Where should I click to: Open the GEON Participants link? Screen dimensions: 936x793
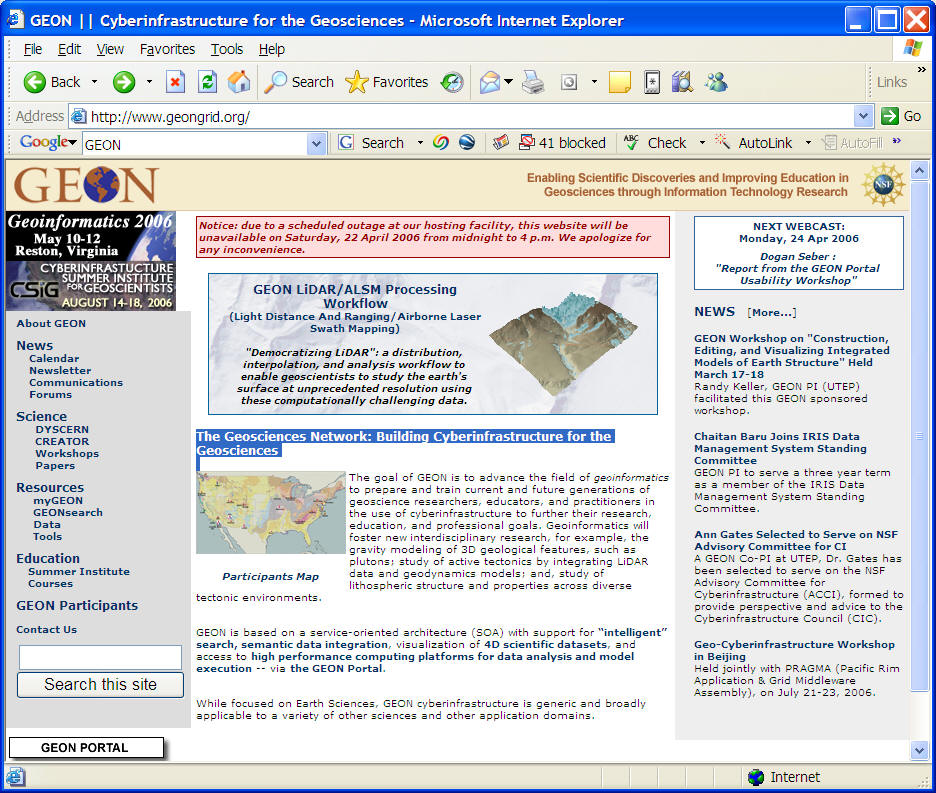[x=77, y=605]
